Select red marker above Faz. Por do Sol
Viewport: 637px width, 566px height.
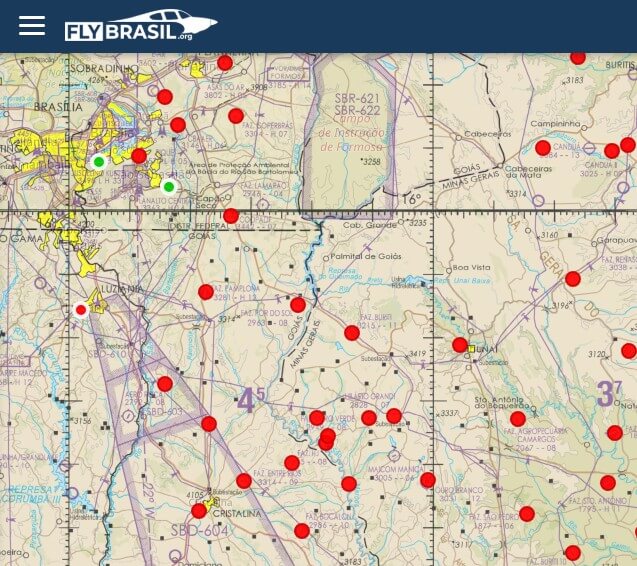pos(298,305)
